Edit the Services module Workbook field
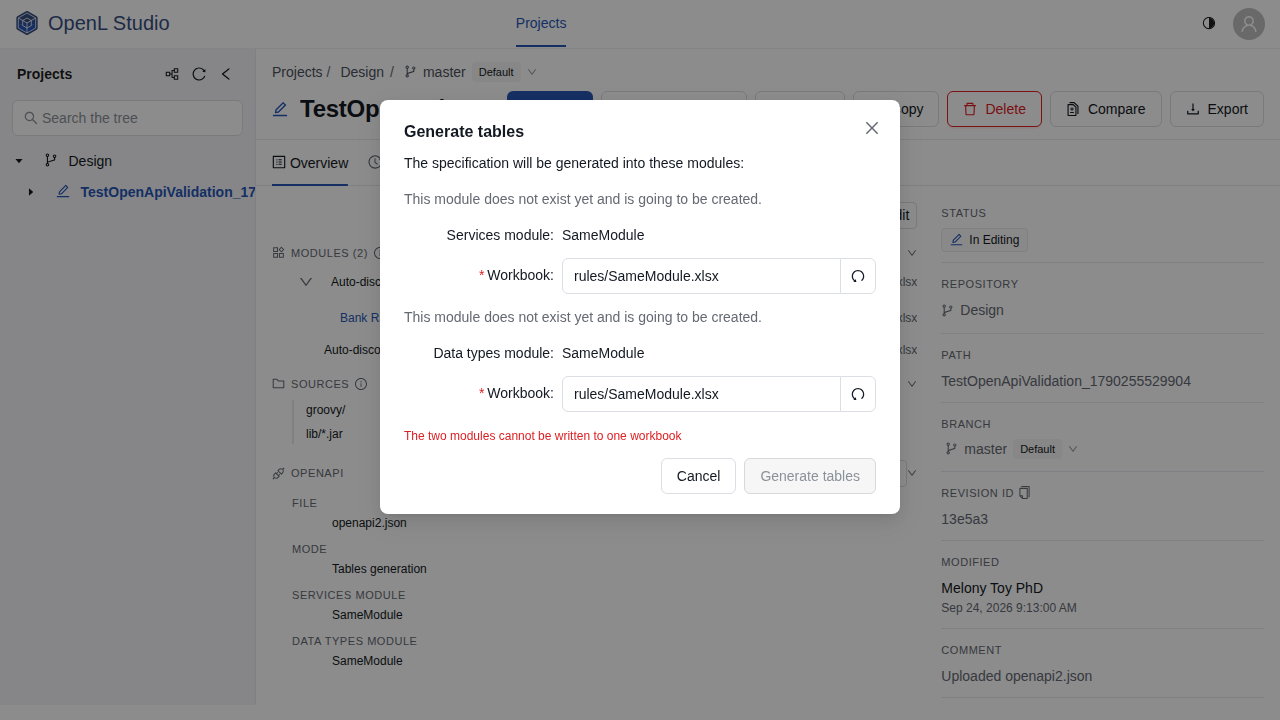This screenshot has height=720, width=1280. pyautogui.click(x=701, y=276)
